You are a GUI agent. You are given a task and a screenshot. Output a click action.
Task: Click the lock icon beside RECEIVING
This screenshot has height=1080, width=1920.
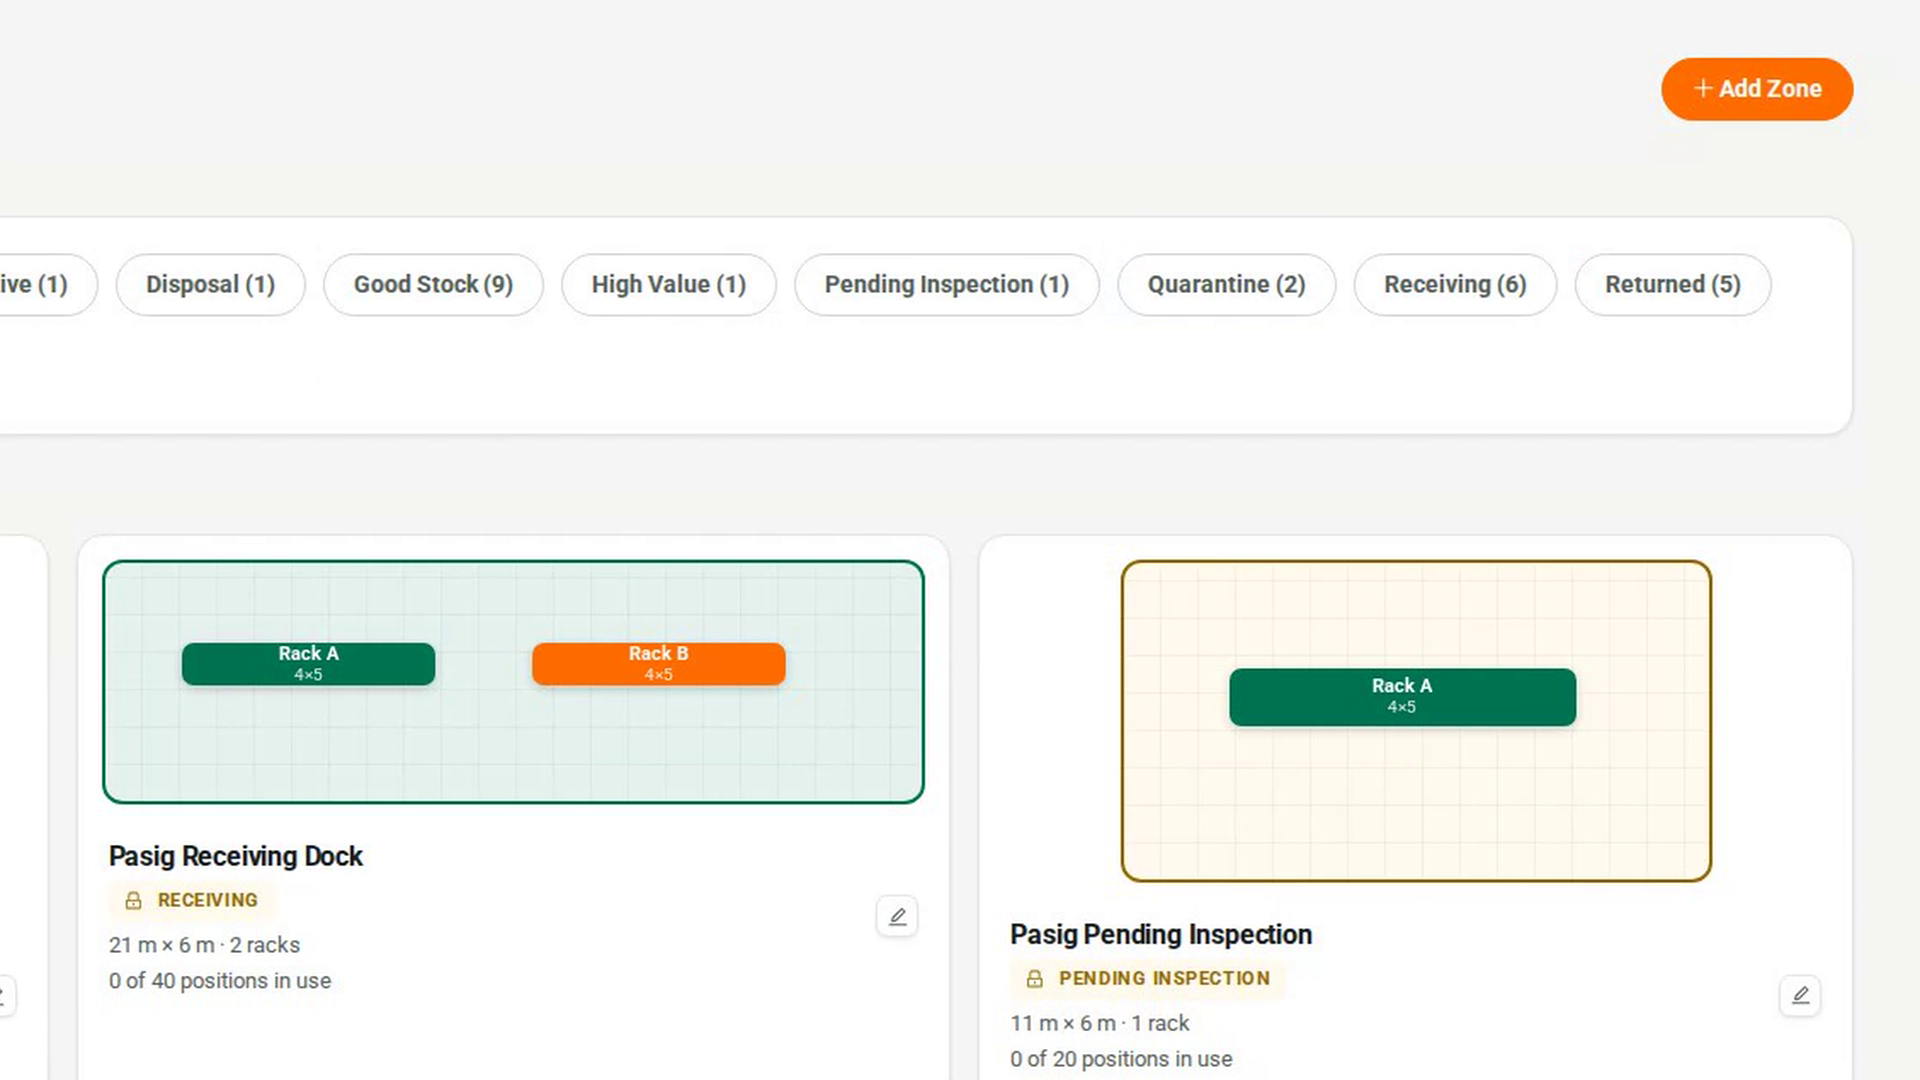[x=133, y=901]
